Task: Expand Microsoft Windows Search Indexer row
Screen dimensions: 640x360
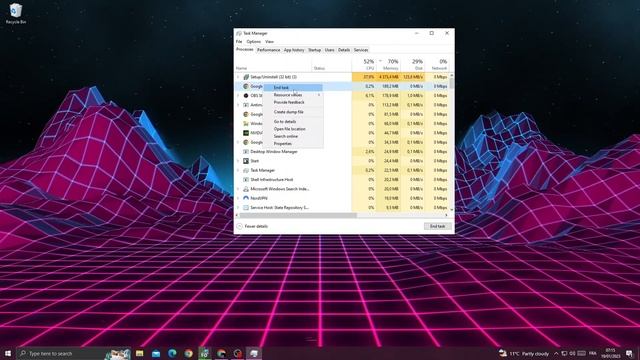Action: 238,189
